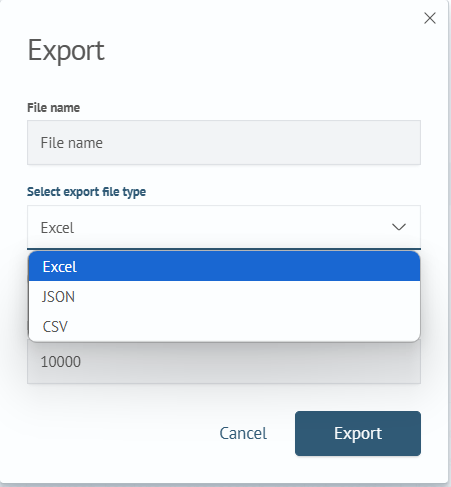Viewport: 451px width, 487px height.
Task: Click the blue highlighted Excel row
Action: (224, 267)
